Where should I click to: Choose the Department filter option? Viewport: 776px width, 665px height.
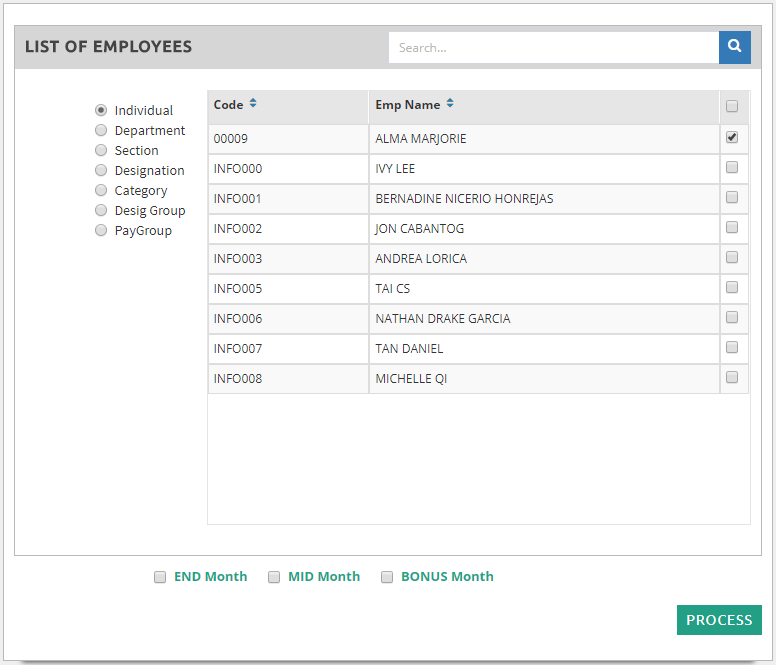click(101, 131)
